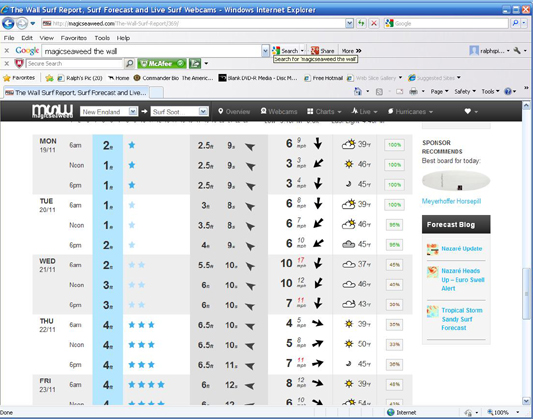Image resolution: width=533 pixels, height=419 pixels.
Task: Click the sponsor surfboard image
Action: coord(456,181)
